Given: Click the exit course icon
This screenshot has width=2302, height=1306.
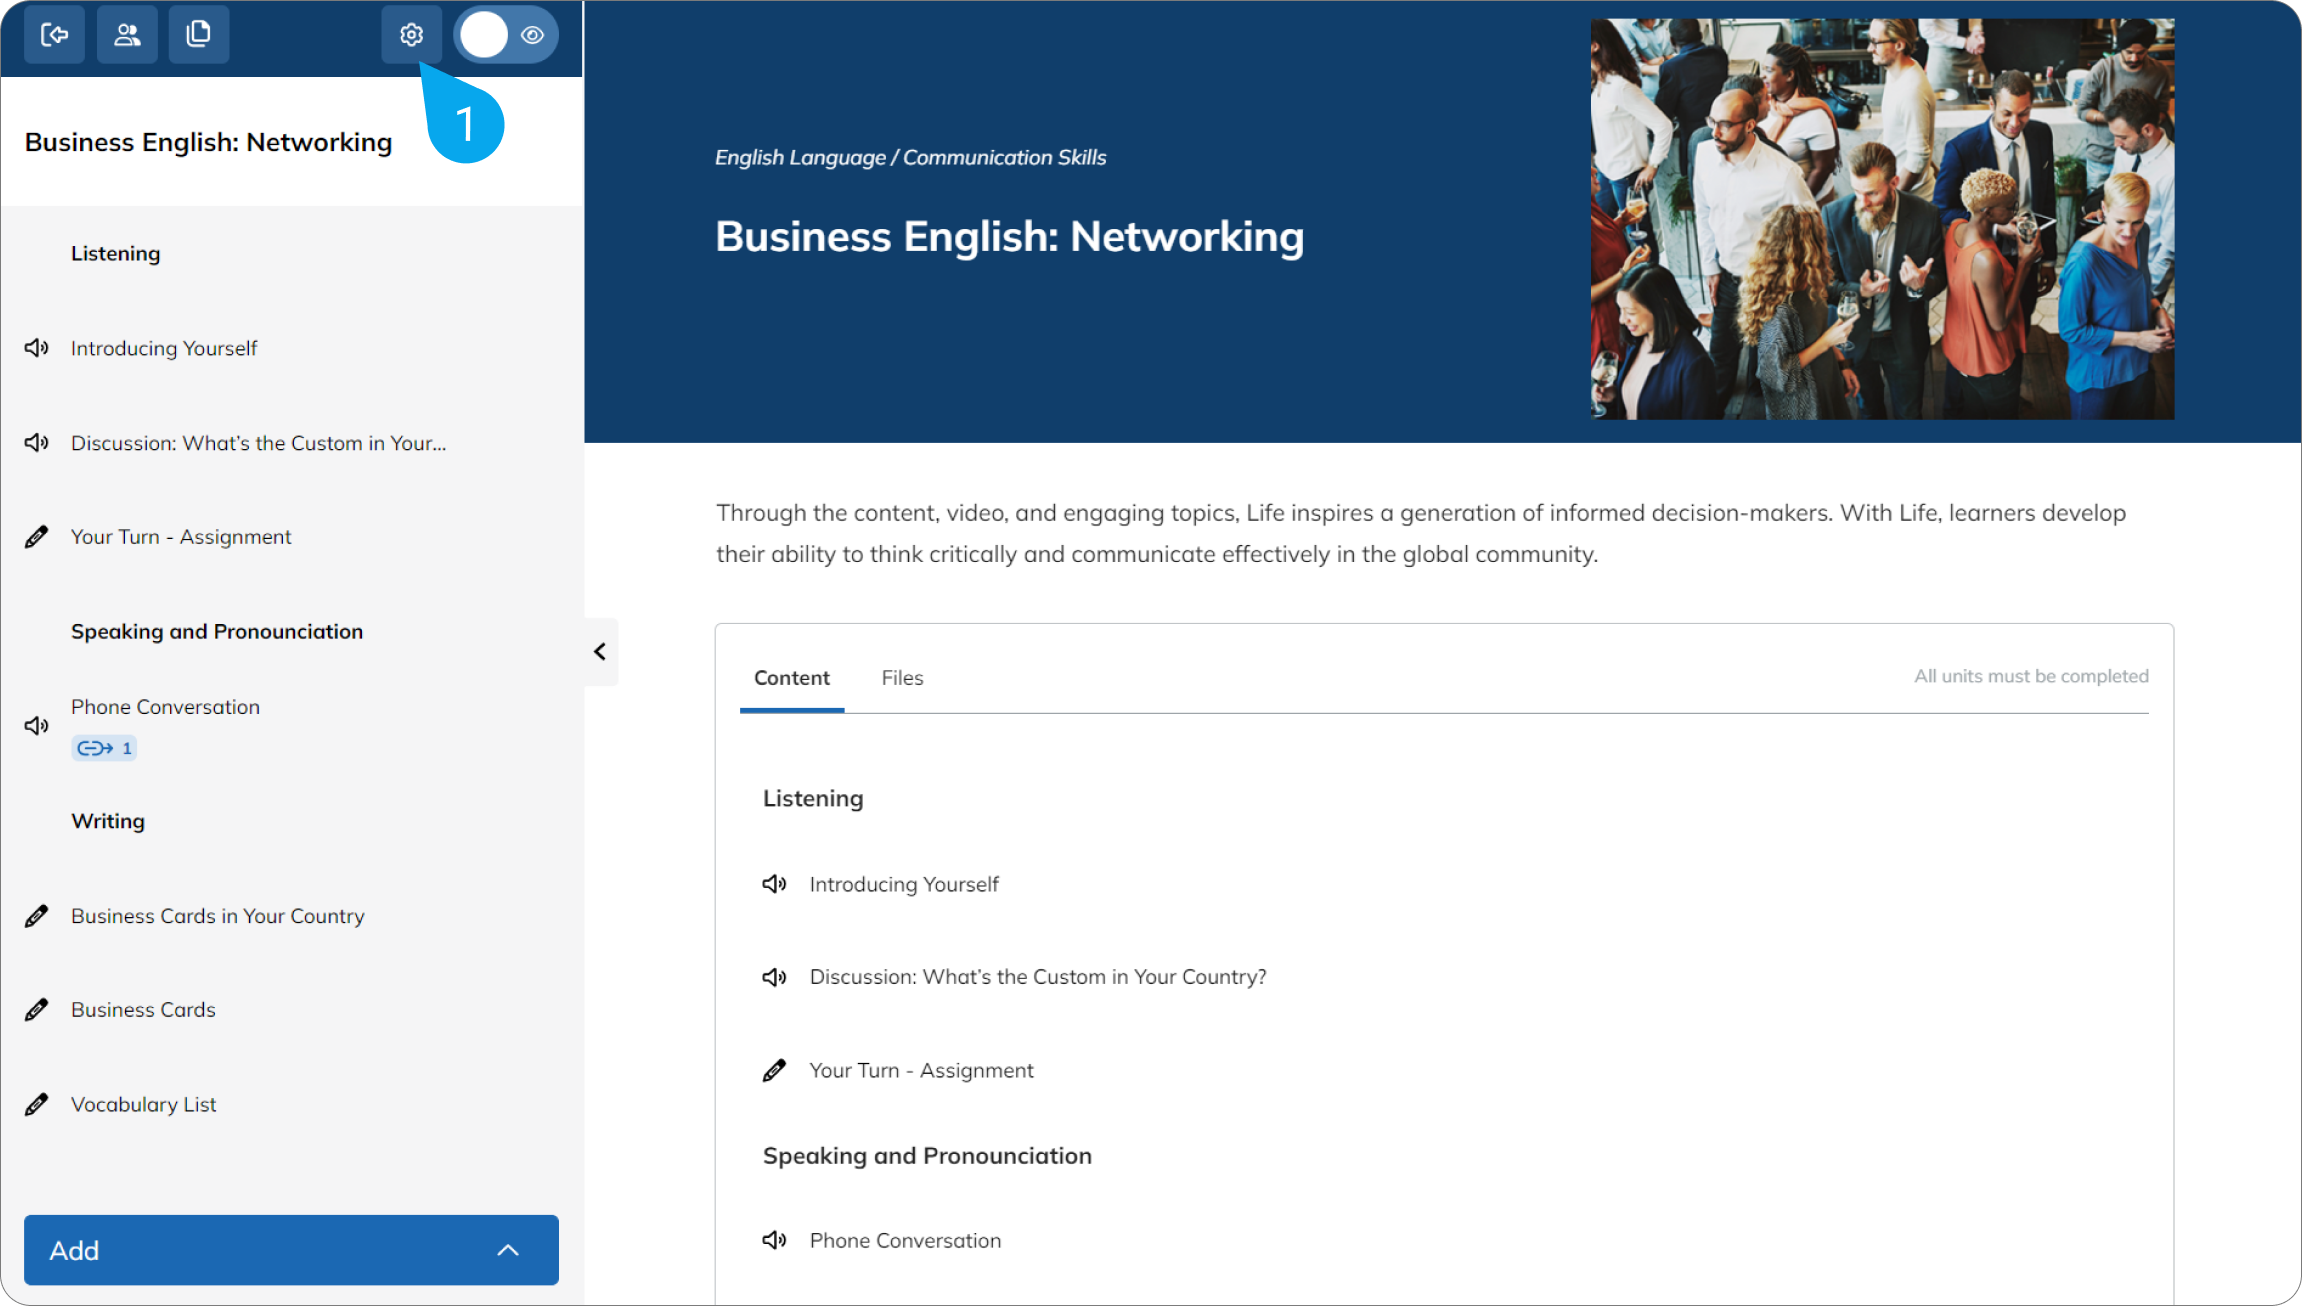Looking at the screenshot, I should click(x=54, y=35).
